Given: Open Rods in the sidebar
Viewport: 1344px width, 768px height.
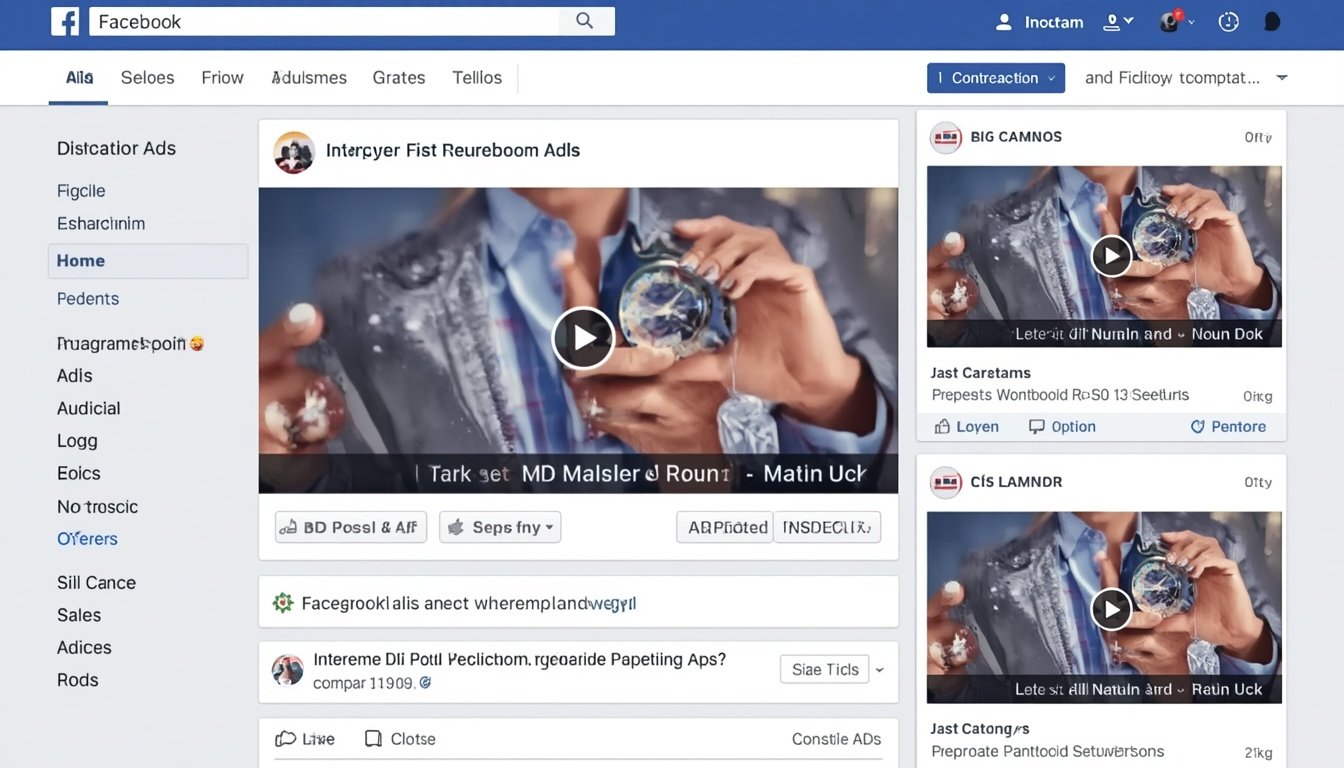Looking at the screenshot, I should (78, 680).
